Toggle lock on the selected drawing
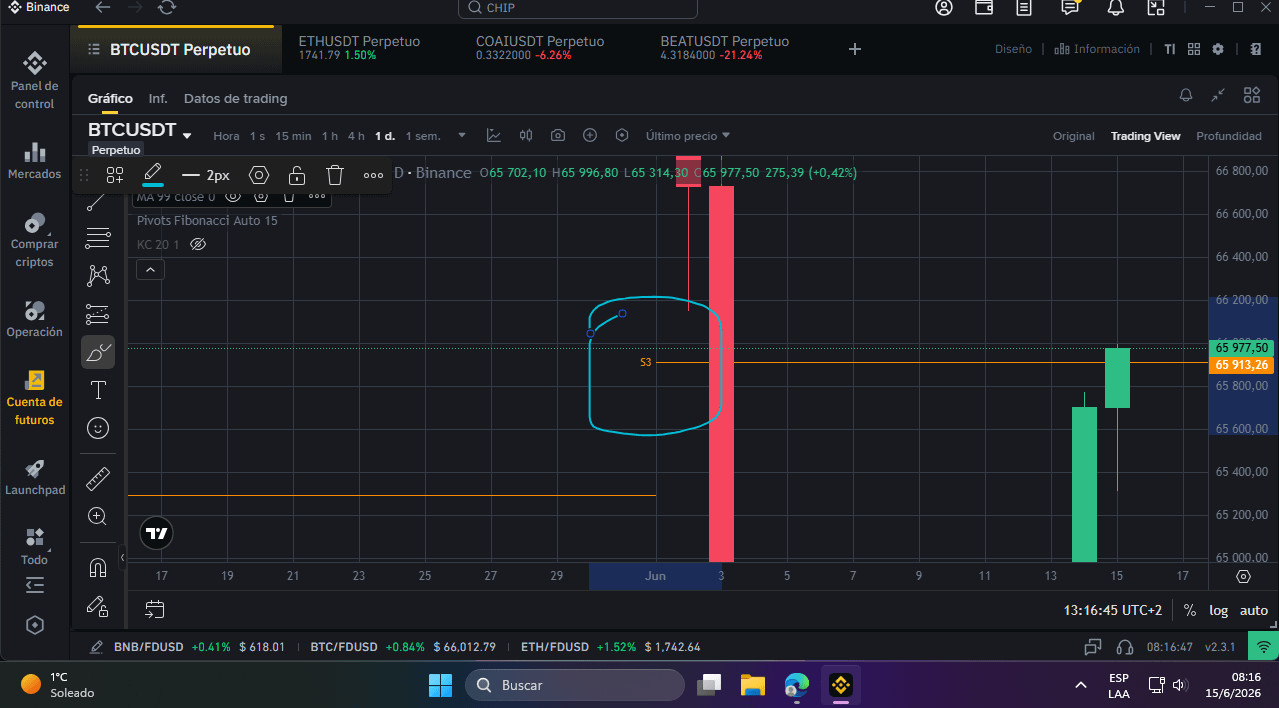This screenshot has width=1279, height=708. [297, 175]
